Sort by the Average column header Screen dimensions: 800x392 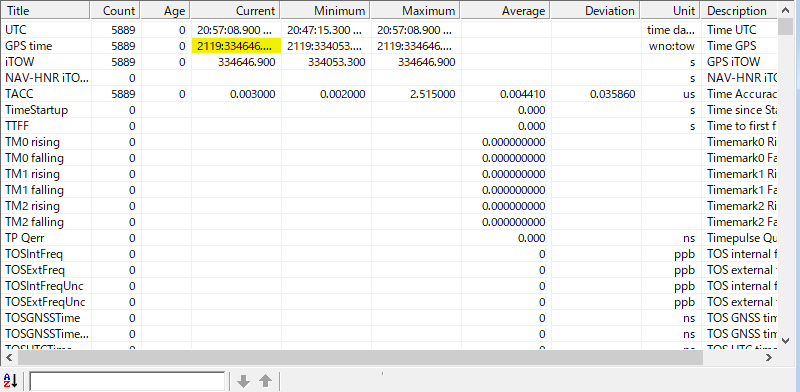point(505,11)
